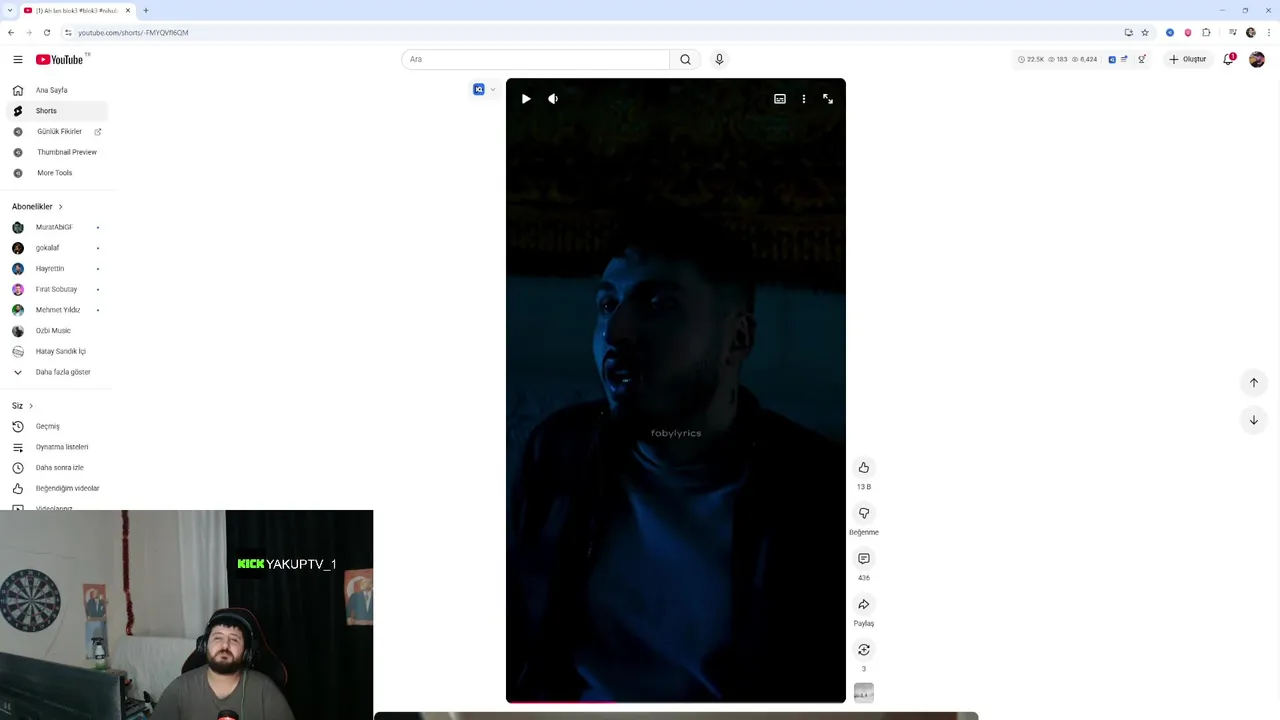
Task: Click the blue extension icon beside player
Action: click(x=479, y=89)
